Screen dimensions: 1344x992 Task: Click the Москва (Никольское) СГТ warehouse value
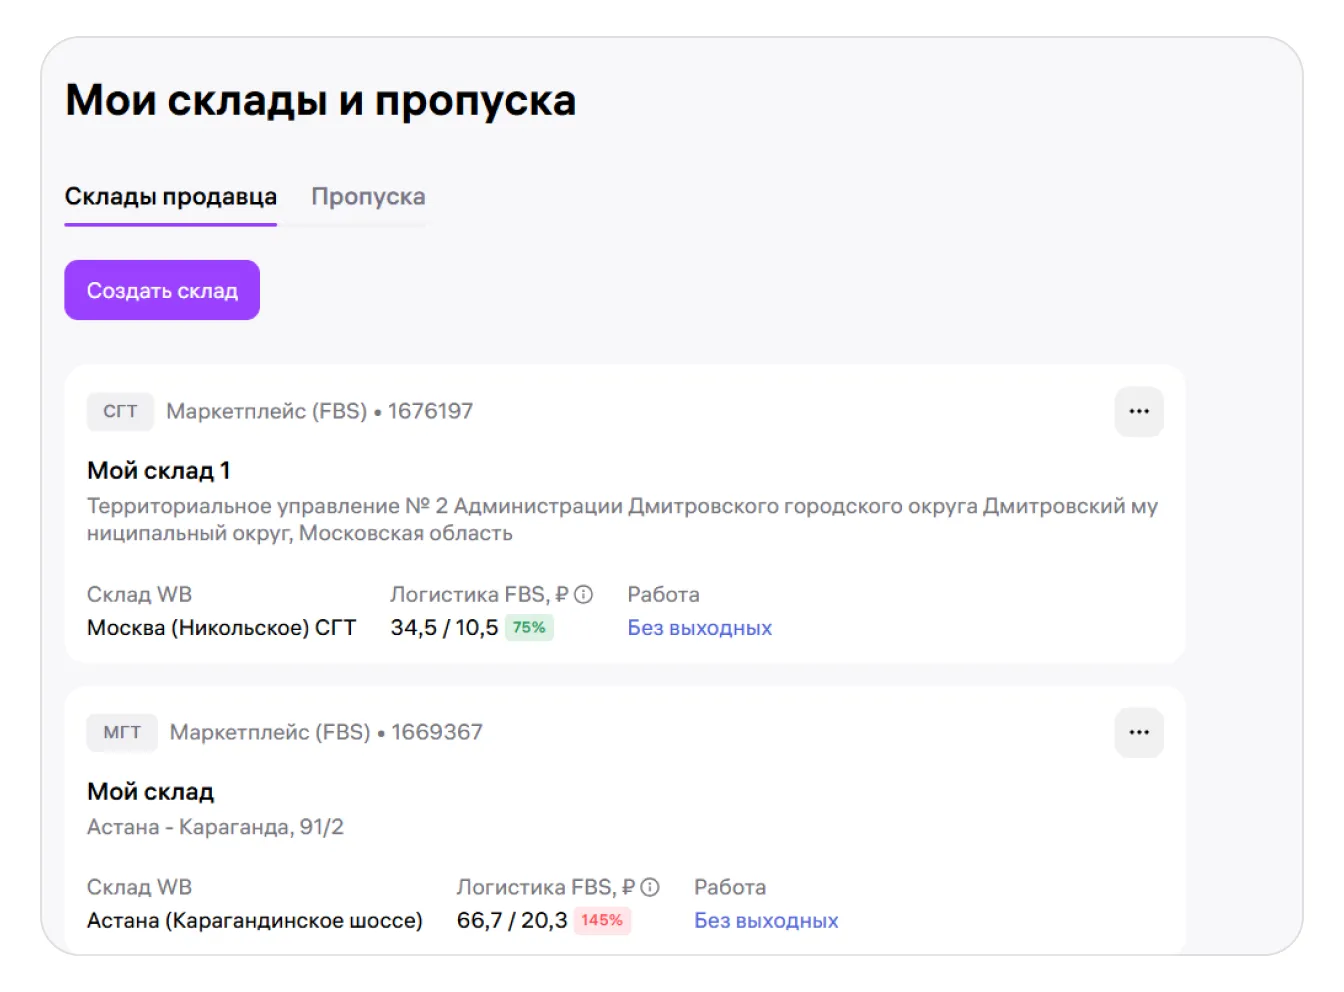(221, 628)
